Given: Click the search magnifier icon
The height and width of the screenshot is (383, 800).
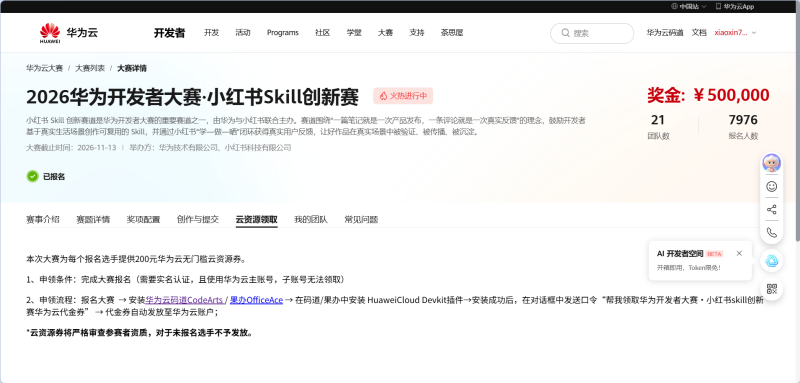Looking at the screenshot, I should 565,33.
